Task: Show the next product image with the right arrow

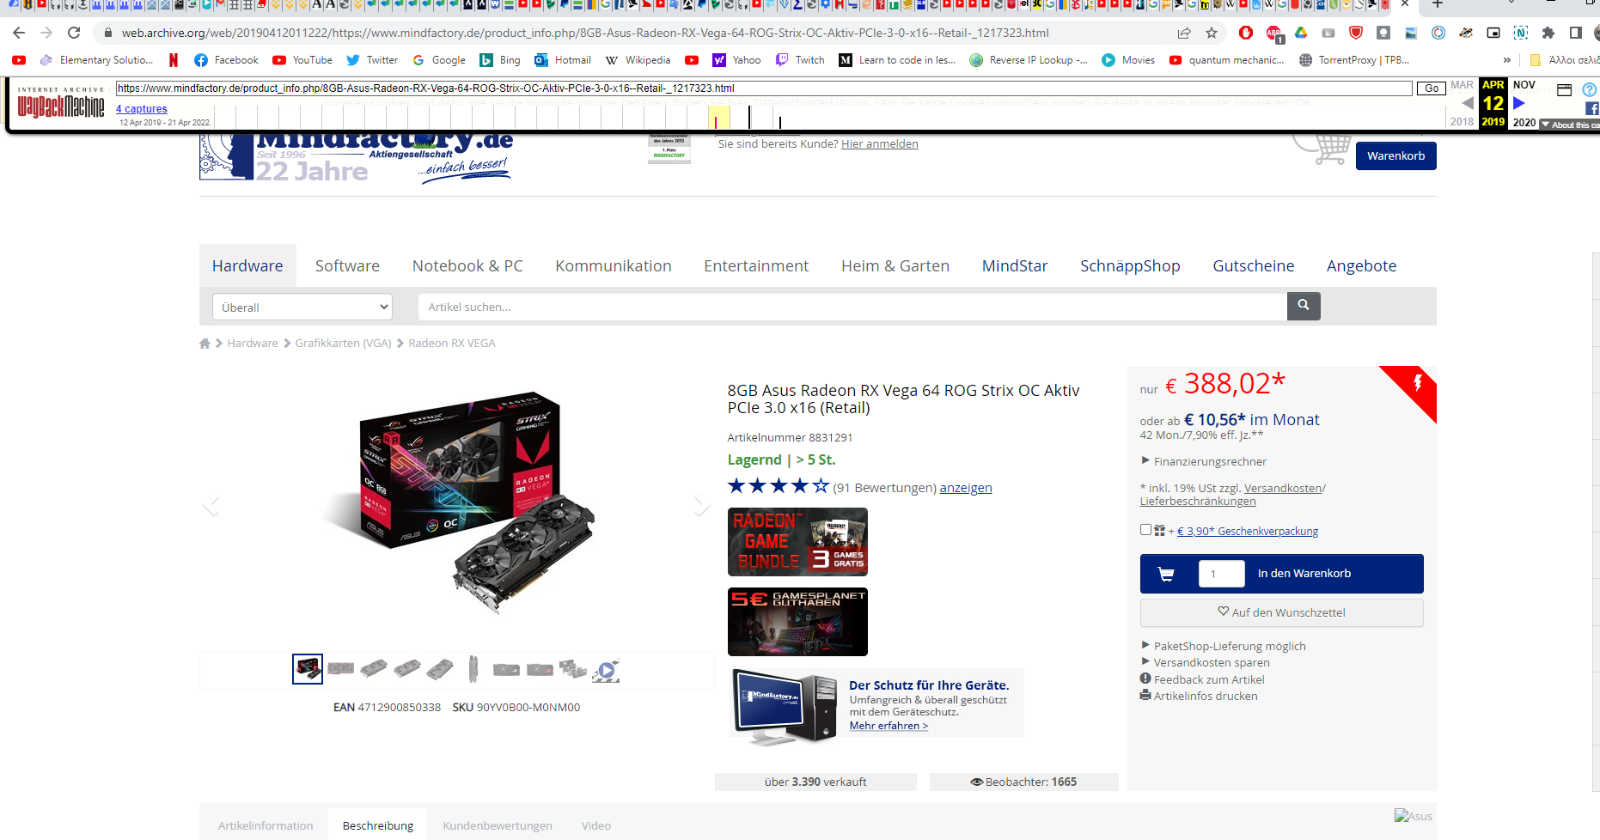Action: coord(701,506)
